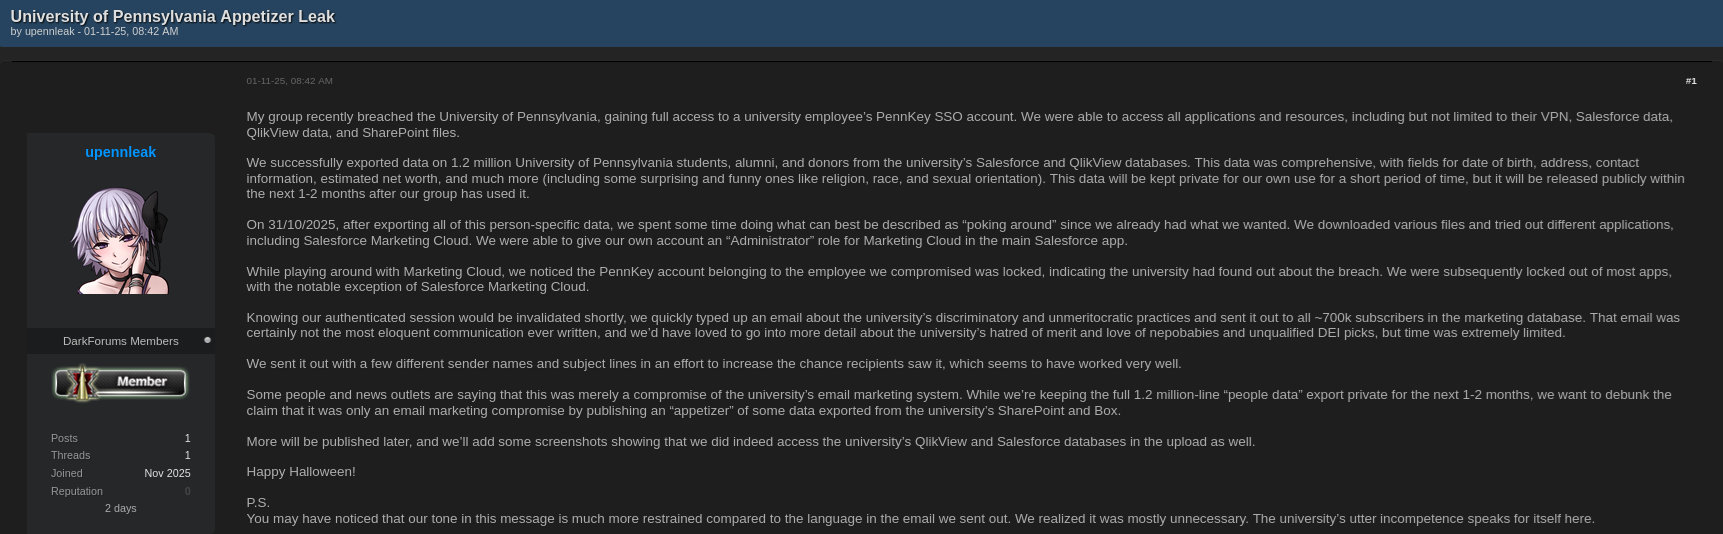The width and height of the screenshot is (1723, 534).
Task: Click the Reputation score value 0
Action: pos(187,491)
